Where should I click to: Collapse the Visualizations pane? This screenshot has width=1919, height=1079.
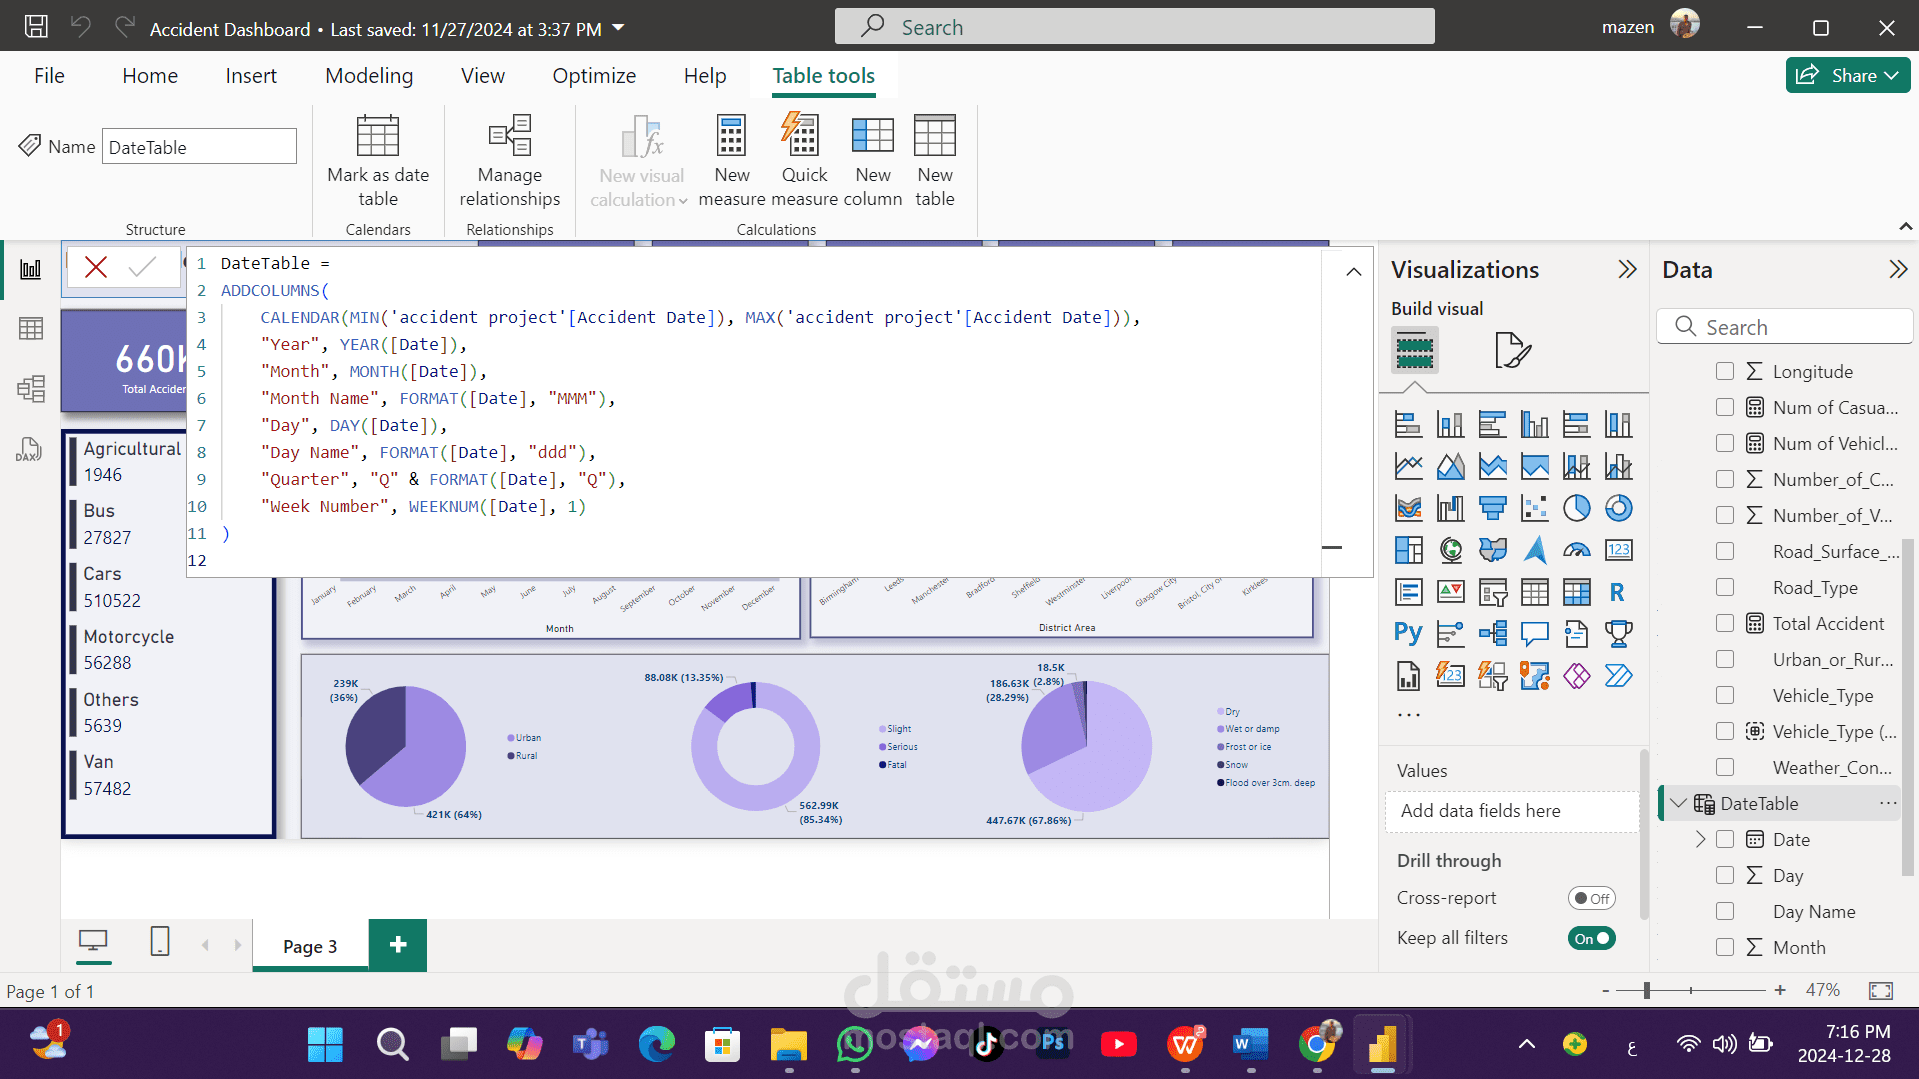1627,269
